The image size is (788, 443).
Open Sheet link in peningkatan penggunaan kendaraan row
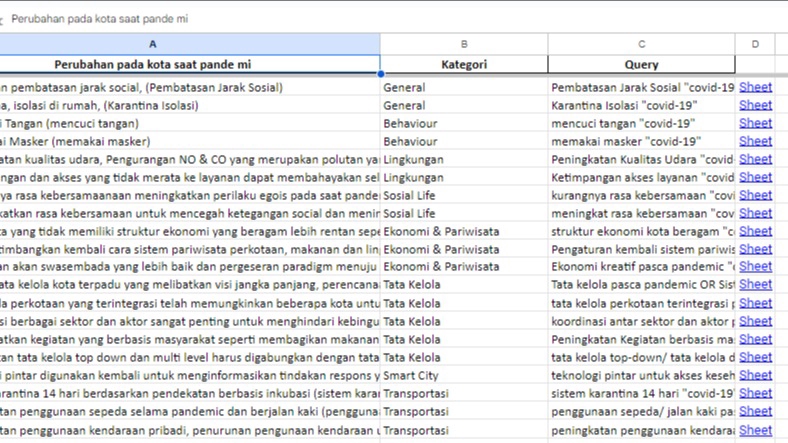coord(755,430)
